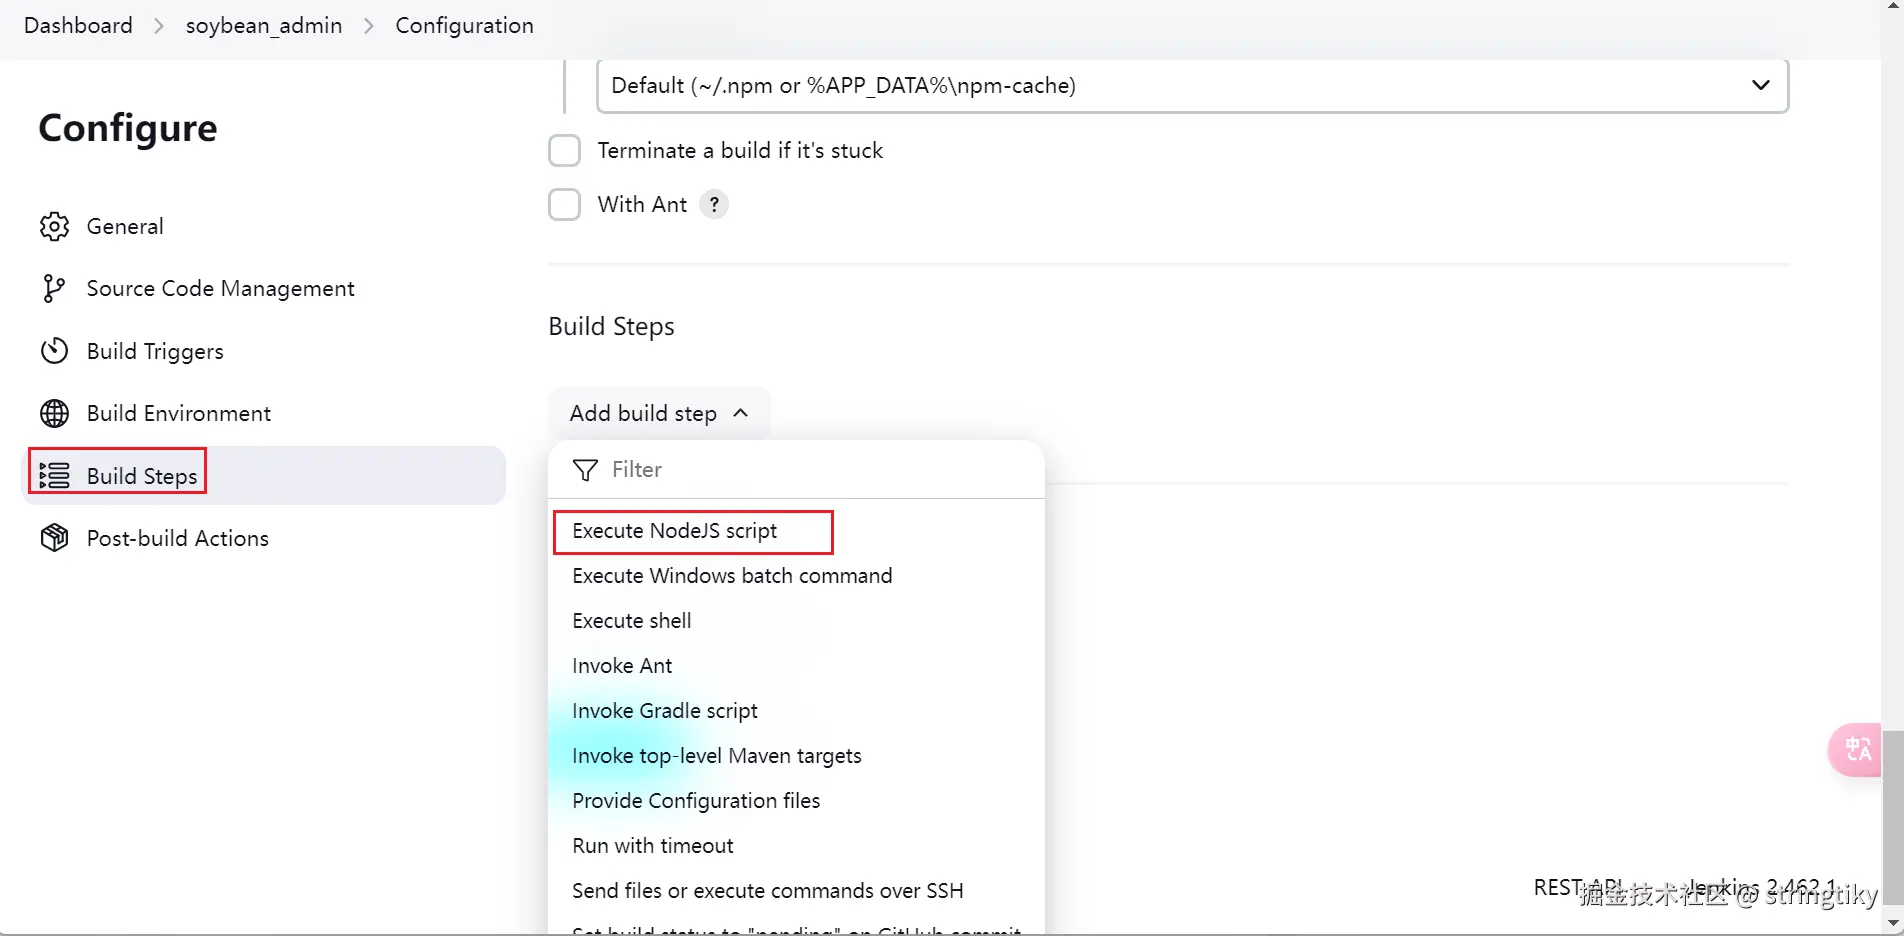Viewport: 1904px width, 936px height.
Task: Choose Execute shell from the list
Action: coord(631,621)
